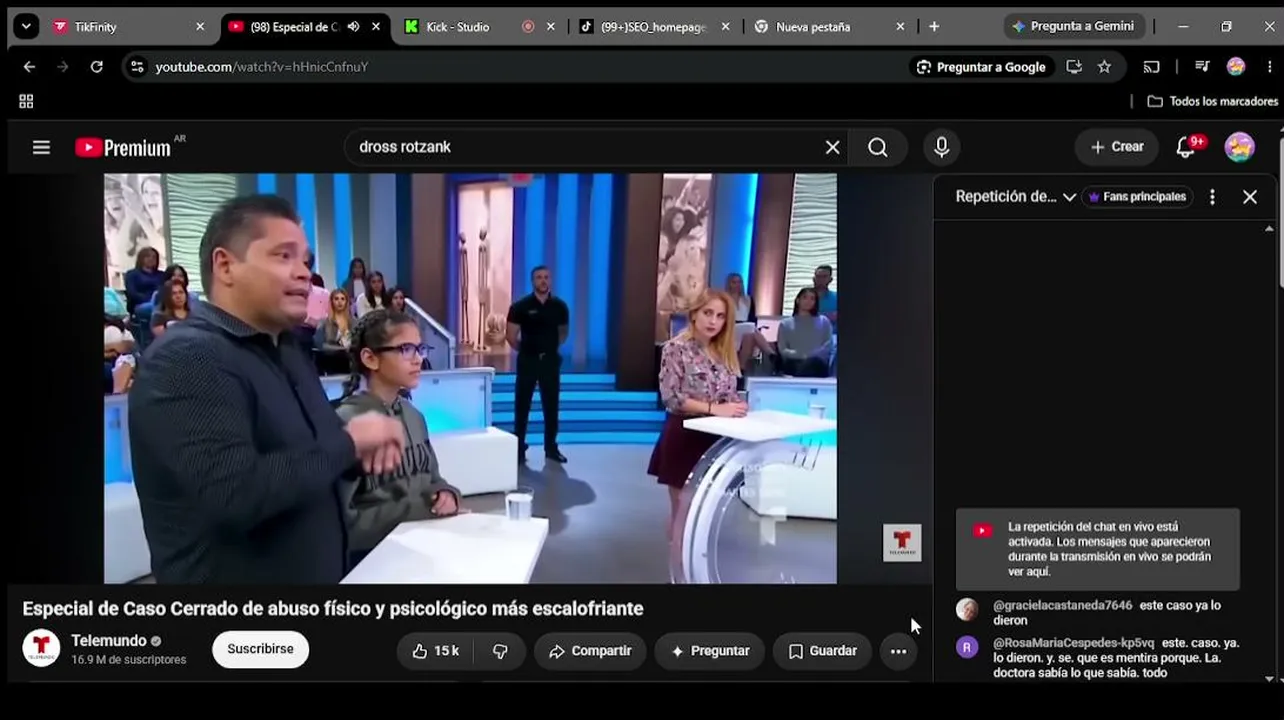Open the Chrome profile avatar
Image resolution: width=1284 pixels, height=720 pixels.
click(1236, 67)
